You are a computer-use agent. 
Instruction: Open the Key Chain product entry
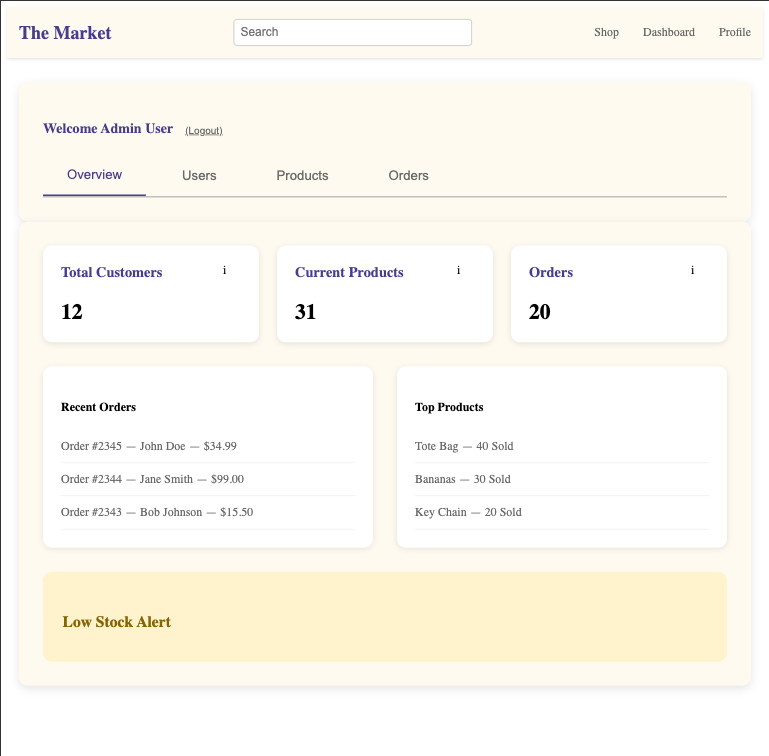(562, 512)
